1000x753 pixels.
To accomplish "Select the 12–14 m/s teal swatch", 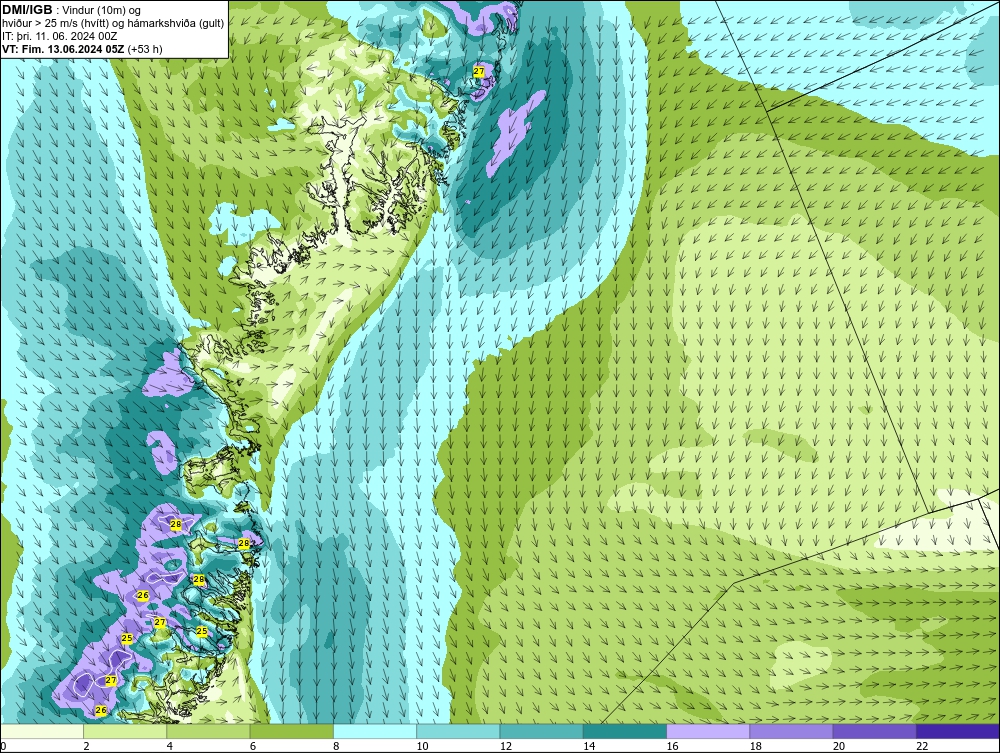I will coord(541,731).
